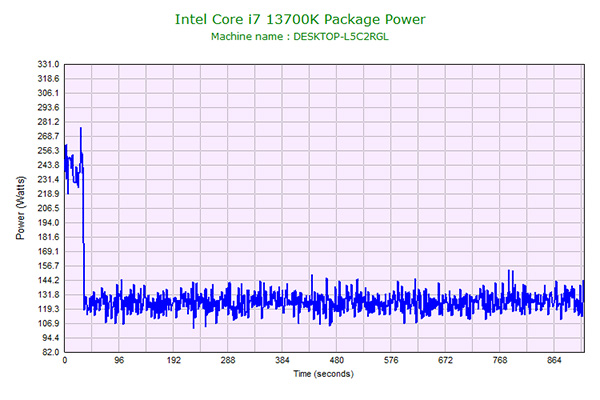Click the 293.6 y-axis value
The height and width of the screenshot is (400, 600).
pos(48,108)
